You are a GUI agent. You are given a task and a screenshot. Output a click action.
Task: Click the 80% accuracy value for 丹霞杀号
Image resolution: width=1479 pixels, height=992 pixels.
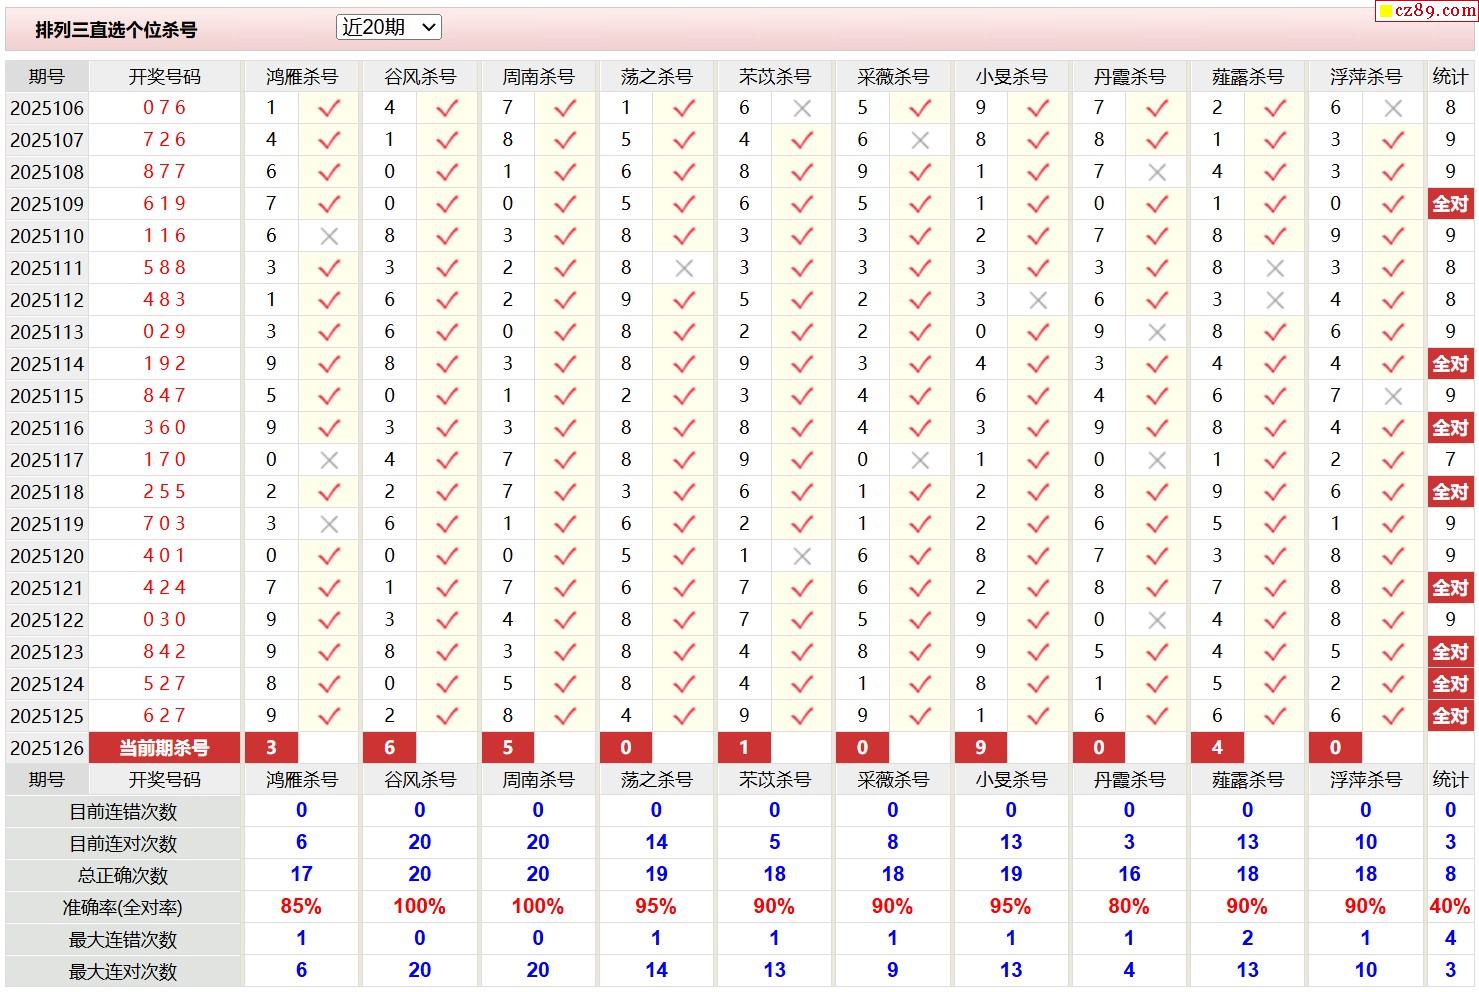pos(1129,907)
